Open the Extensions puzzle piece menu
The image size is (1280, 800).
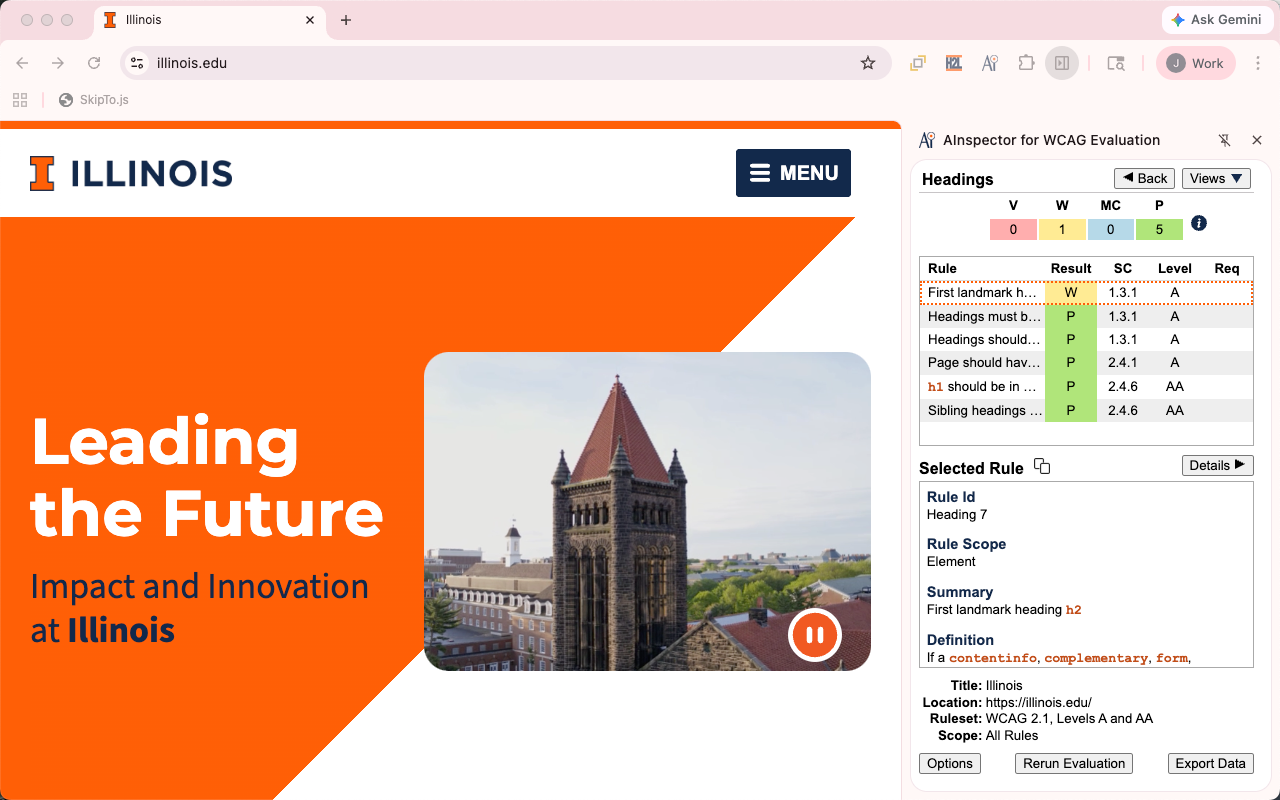pos(1025,63)
